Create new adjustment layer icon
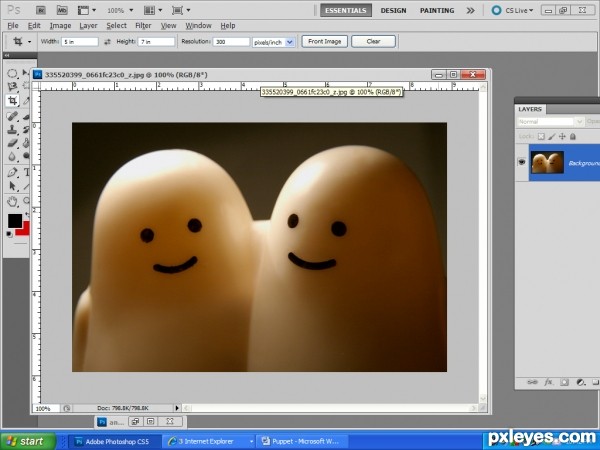The height and width of the screenshot is (450, 600). click(x=580, y=382)
